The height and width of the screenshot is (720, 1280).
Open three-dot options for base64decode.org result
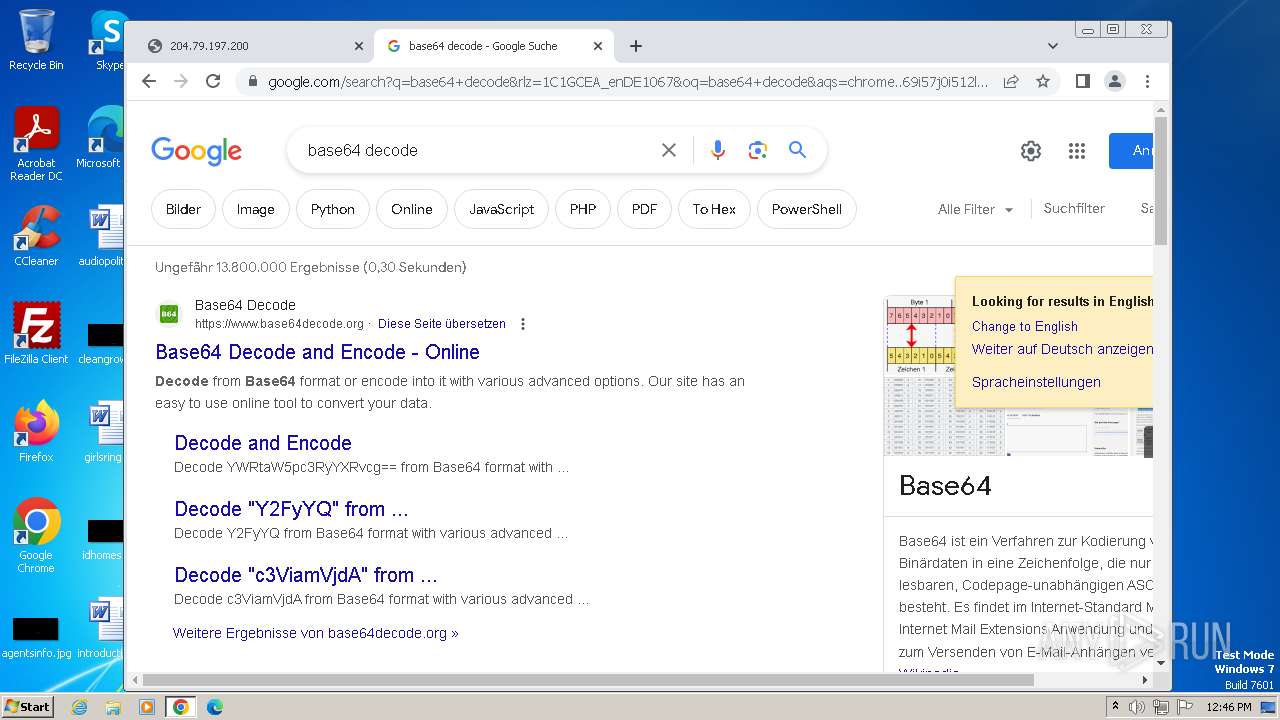(x=522, y=324)
